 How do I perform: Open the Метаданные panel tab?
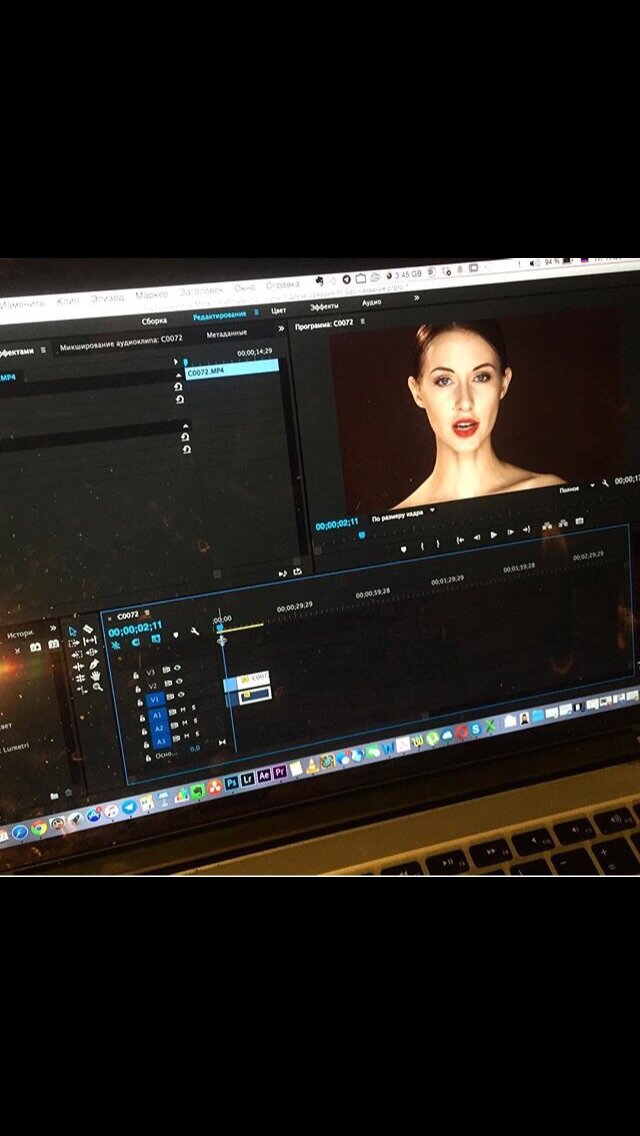pos(227,333)
